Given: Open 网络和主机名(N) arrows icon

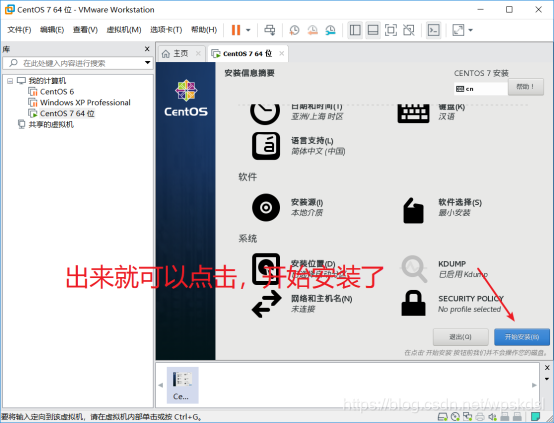Looking at the screenshot, I should (267, 304).
